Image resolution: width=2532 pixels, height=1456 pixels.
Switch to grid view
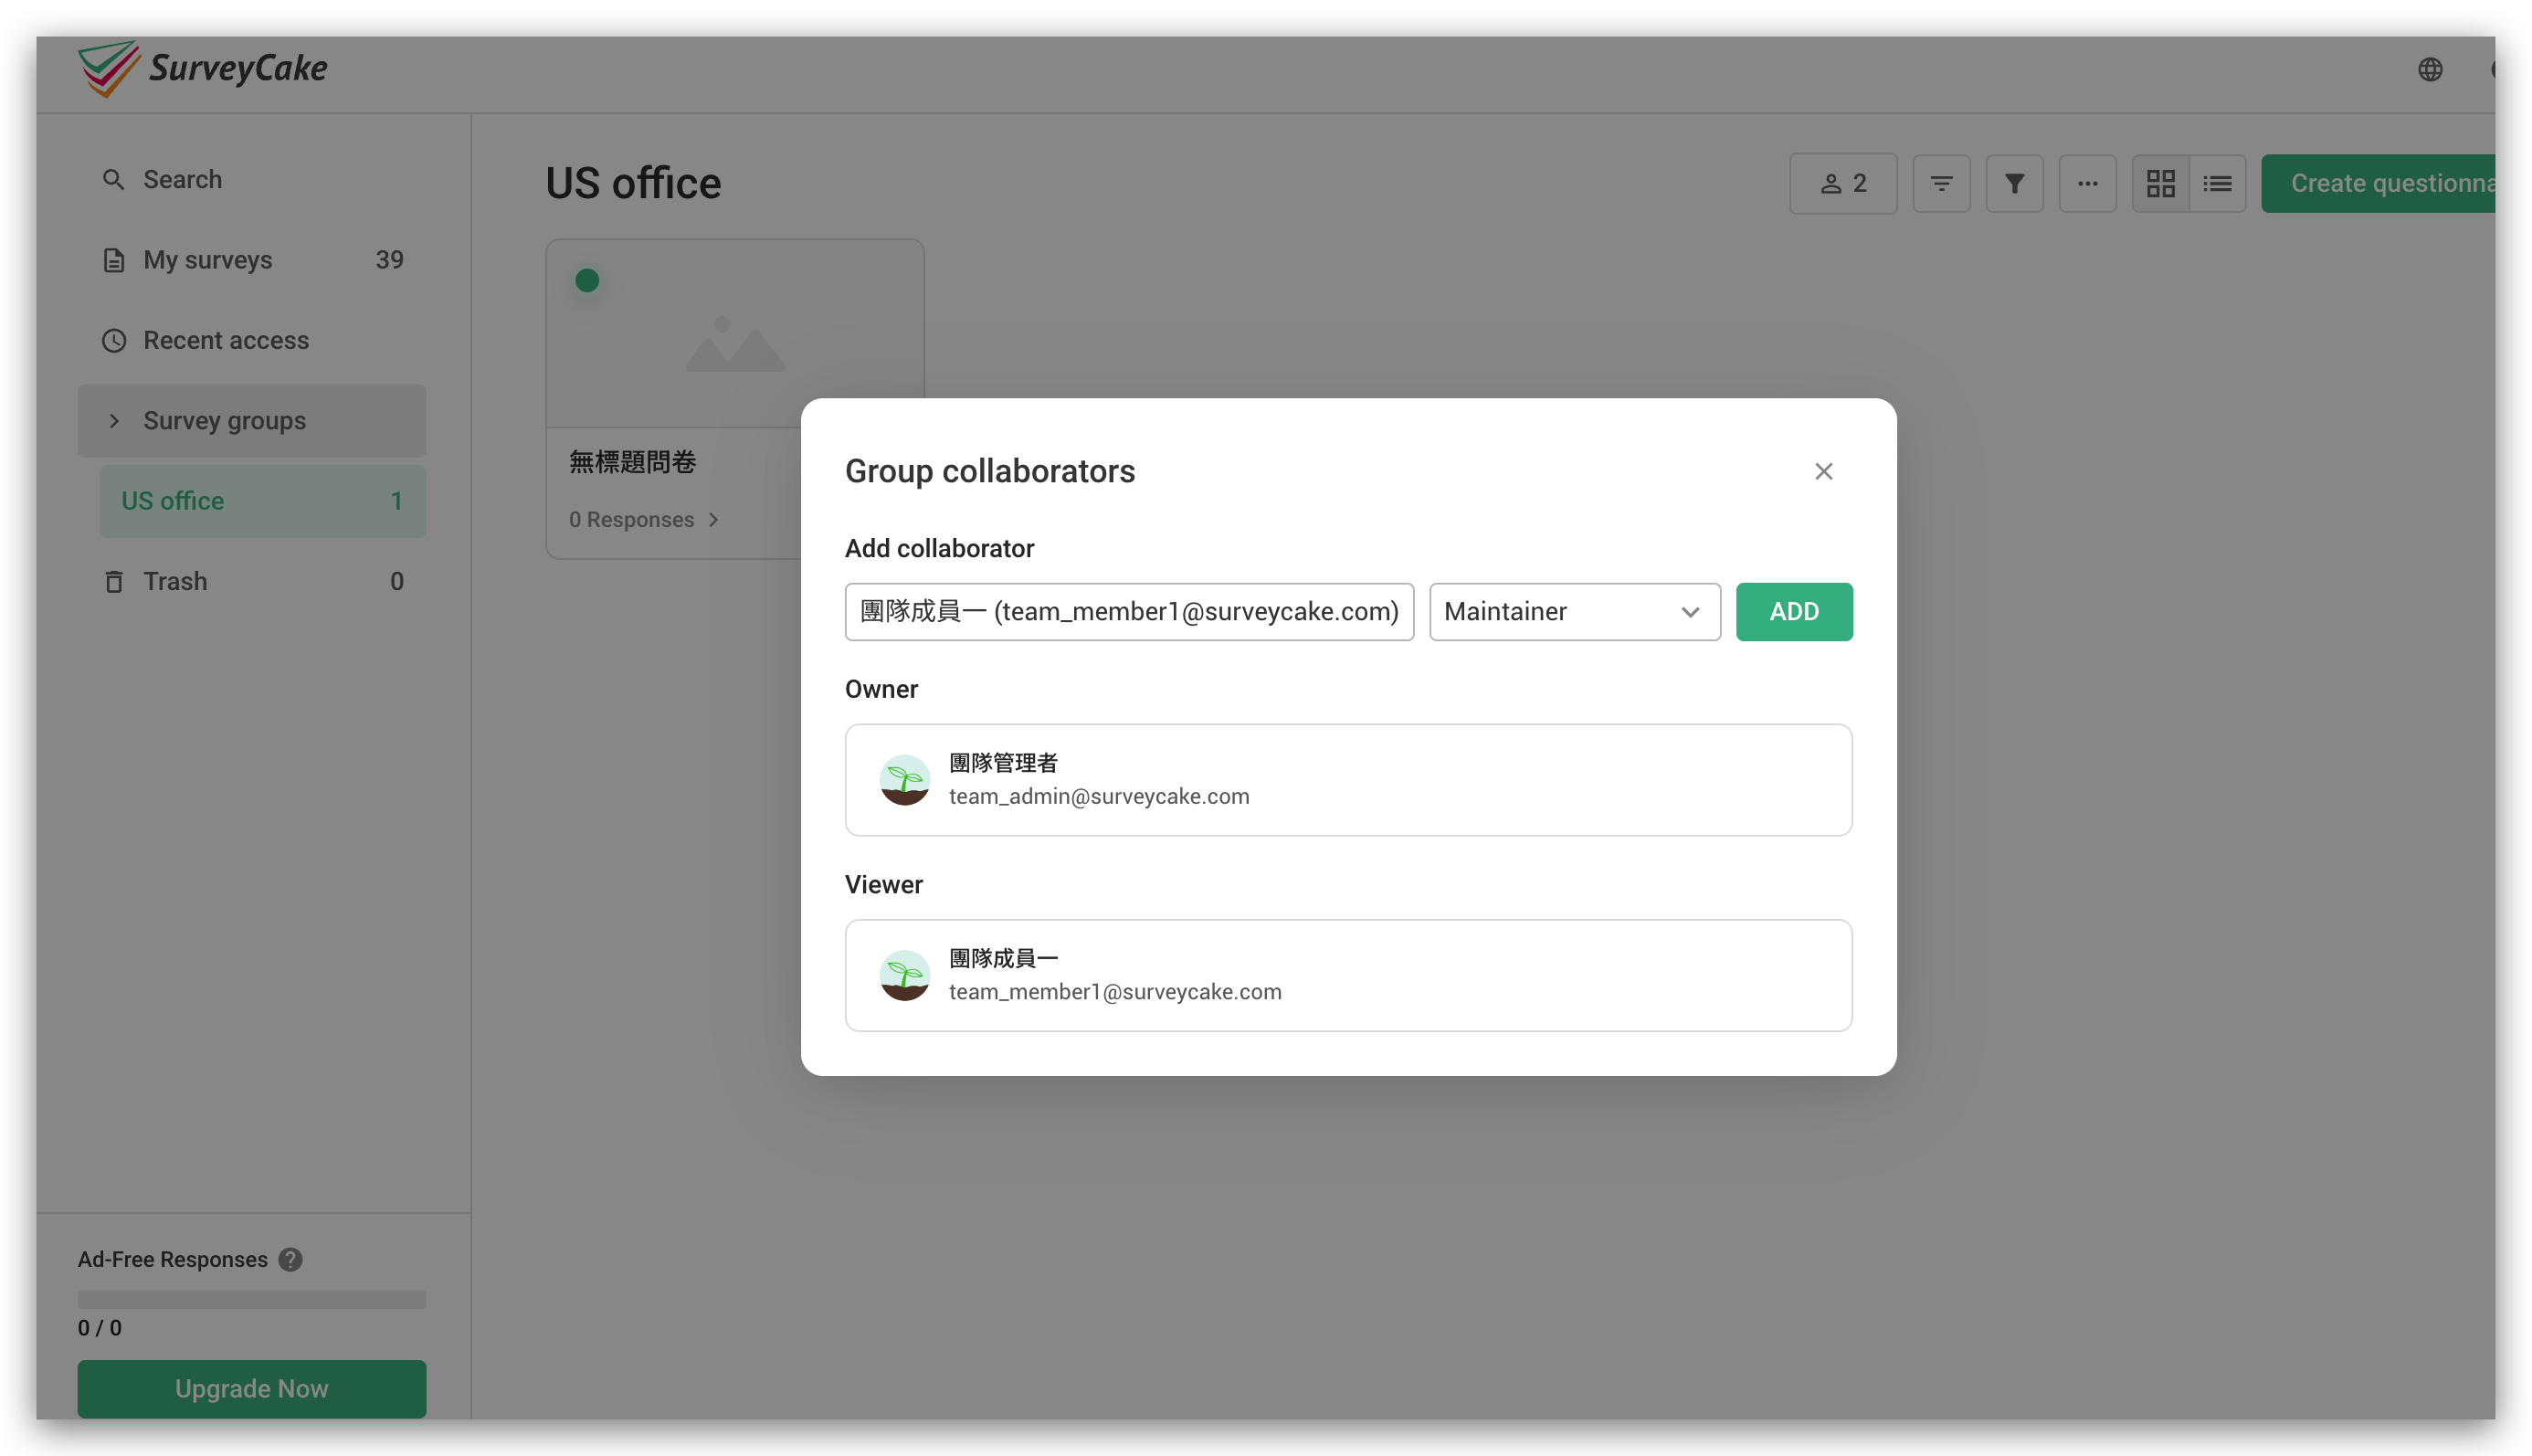click(2160, 184)
